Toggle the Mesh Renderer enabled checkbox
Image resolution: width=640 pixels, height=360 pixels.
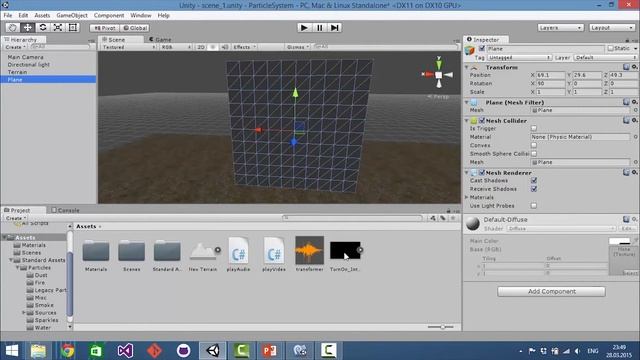(482, 172)
